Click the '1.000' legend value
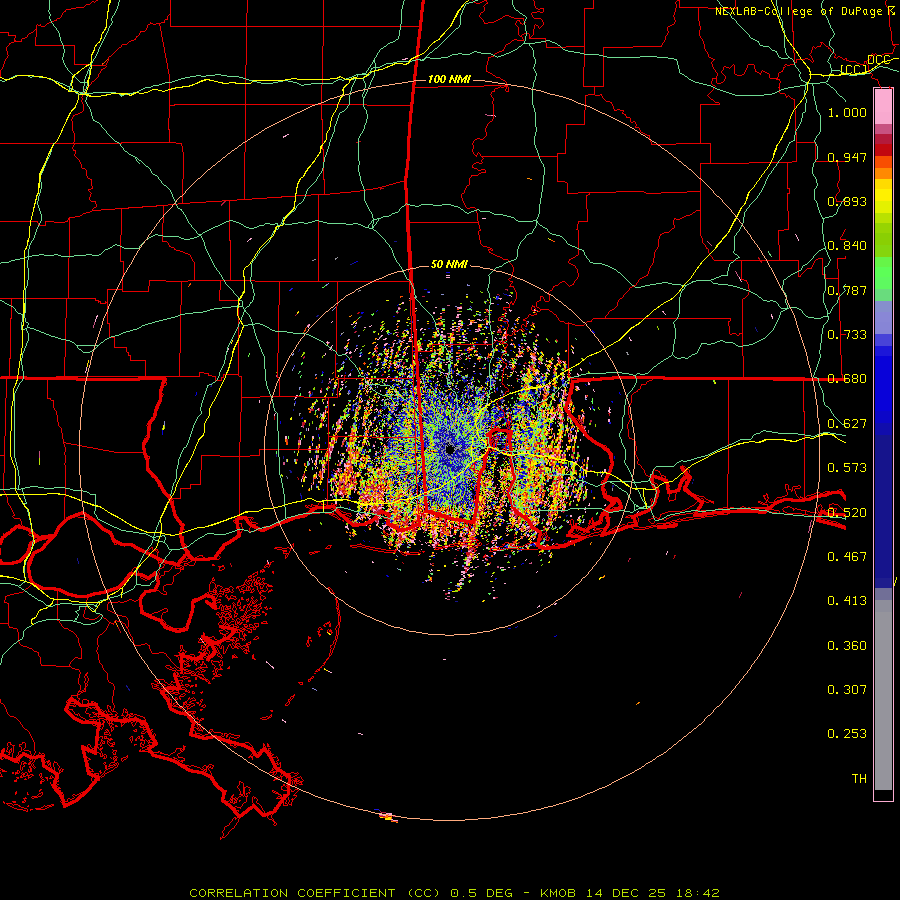 pyautogui.click(x=847, y=112)
